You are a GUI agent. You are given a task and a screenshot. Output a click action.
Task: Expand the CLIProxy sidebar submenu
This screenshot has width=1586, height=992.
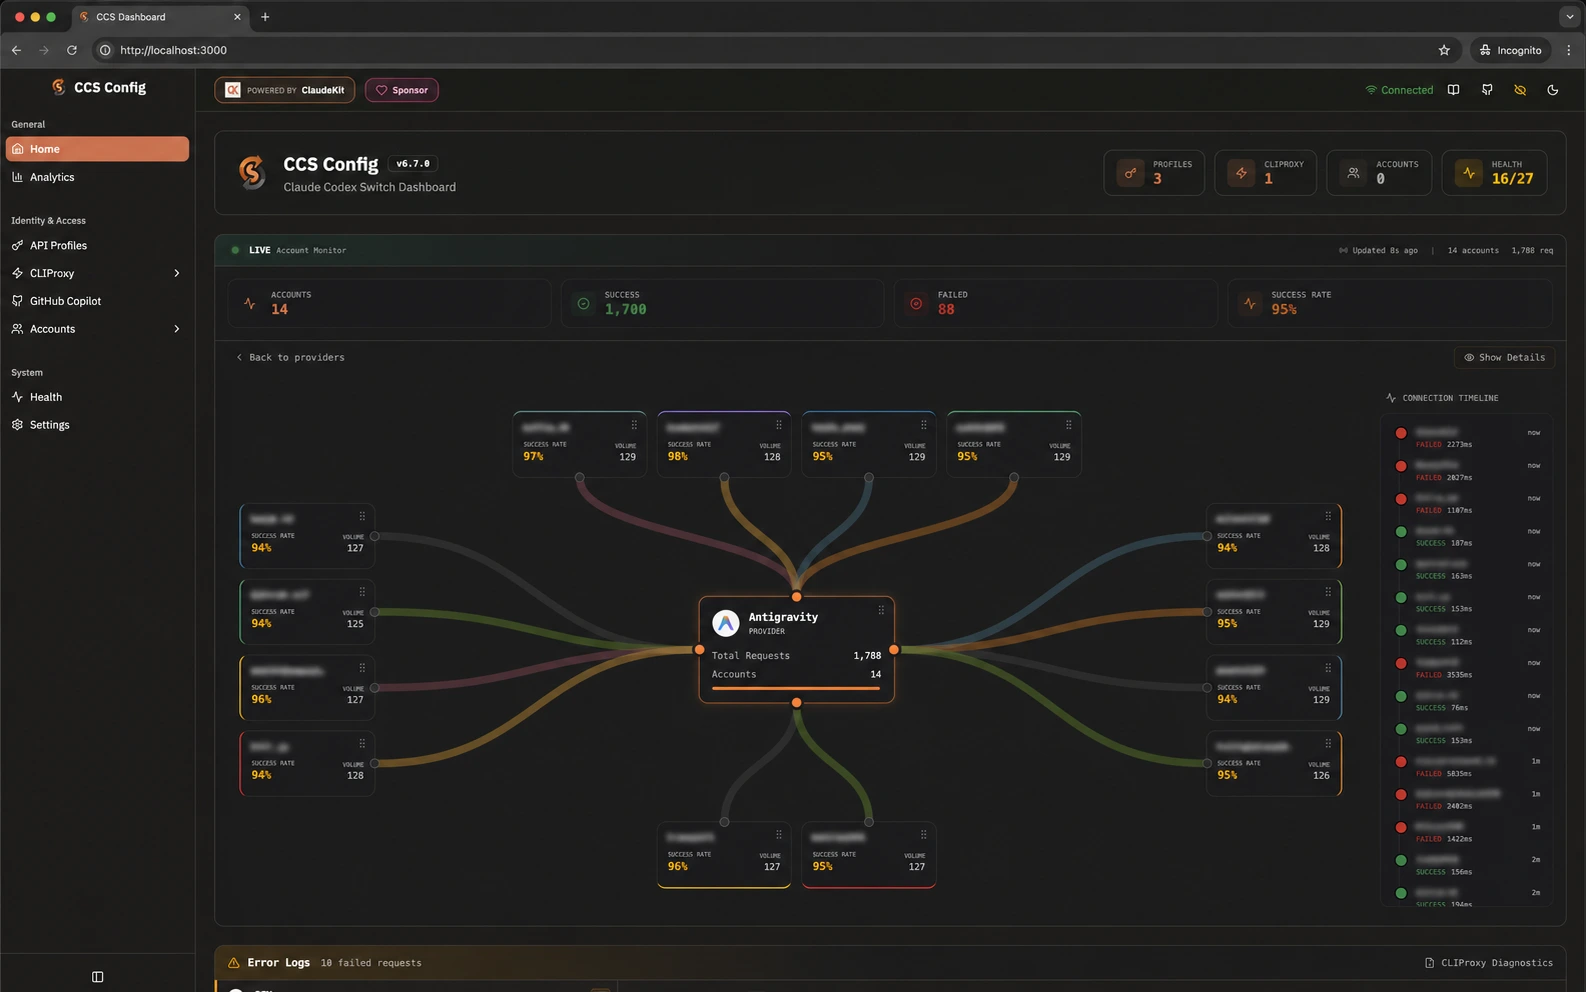(x=177, y=273)
